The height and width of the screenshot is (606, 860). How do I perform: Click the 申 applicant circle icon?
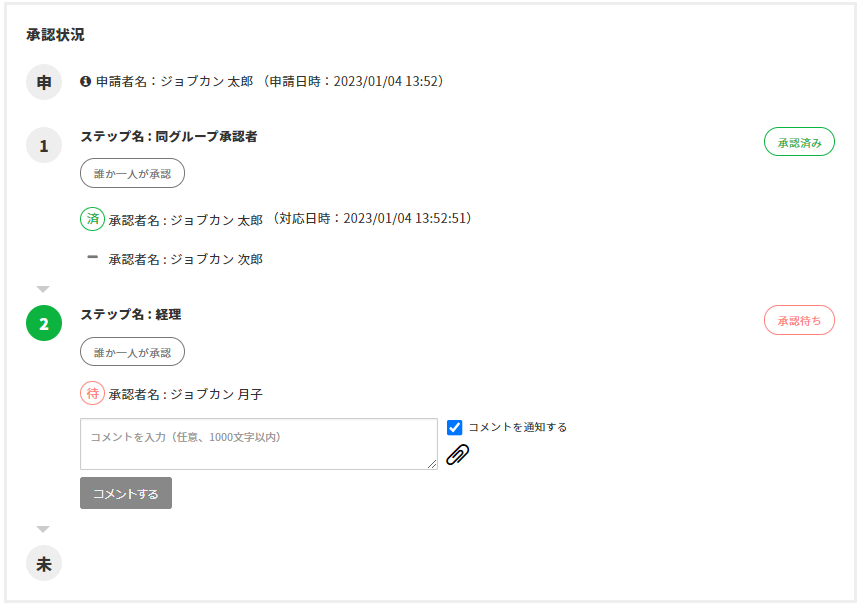point(44,83)
